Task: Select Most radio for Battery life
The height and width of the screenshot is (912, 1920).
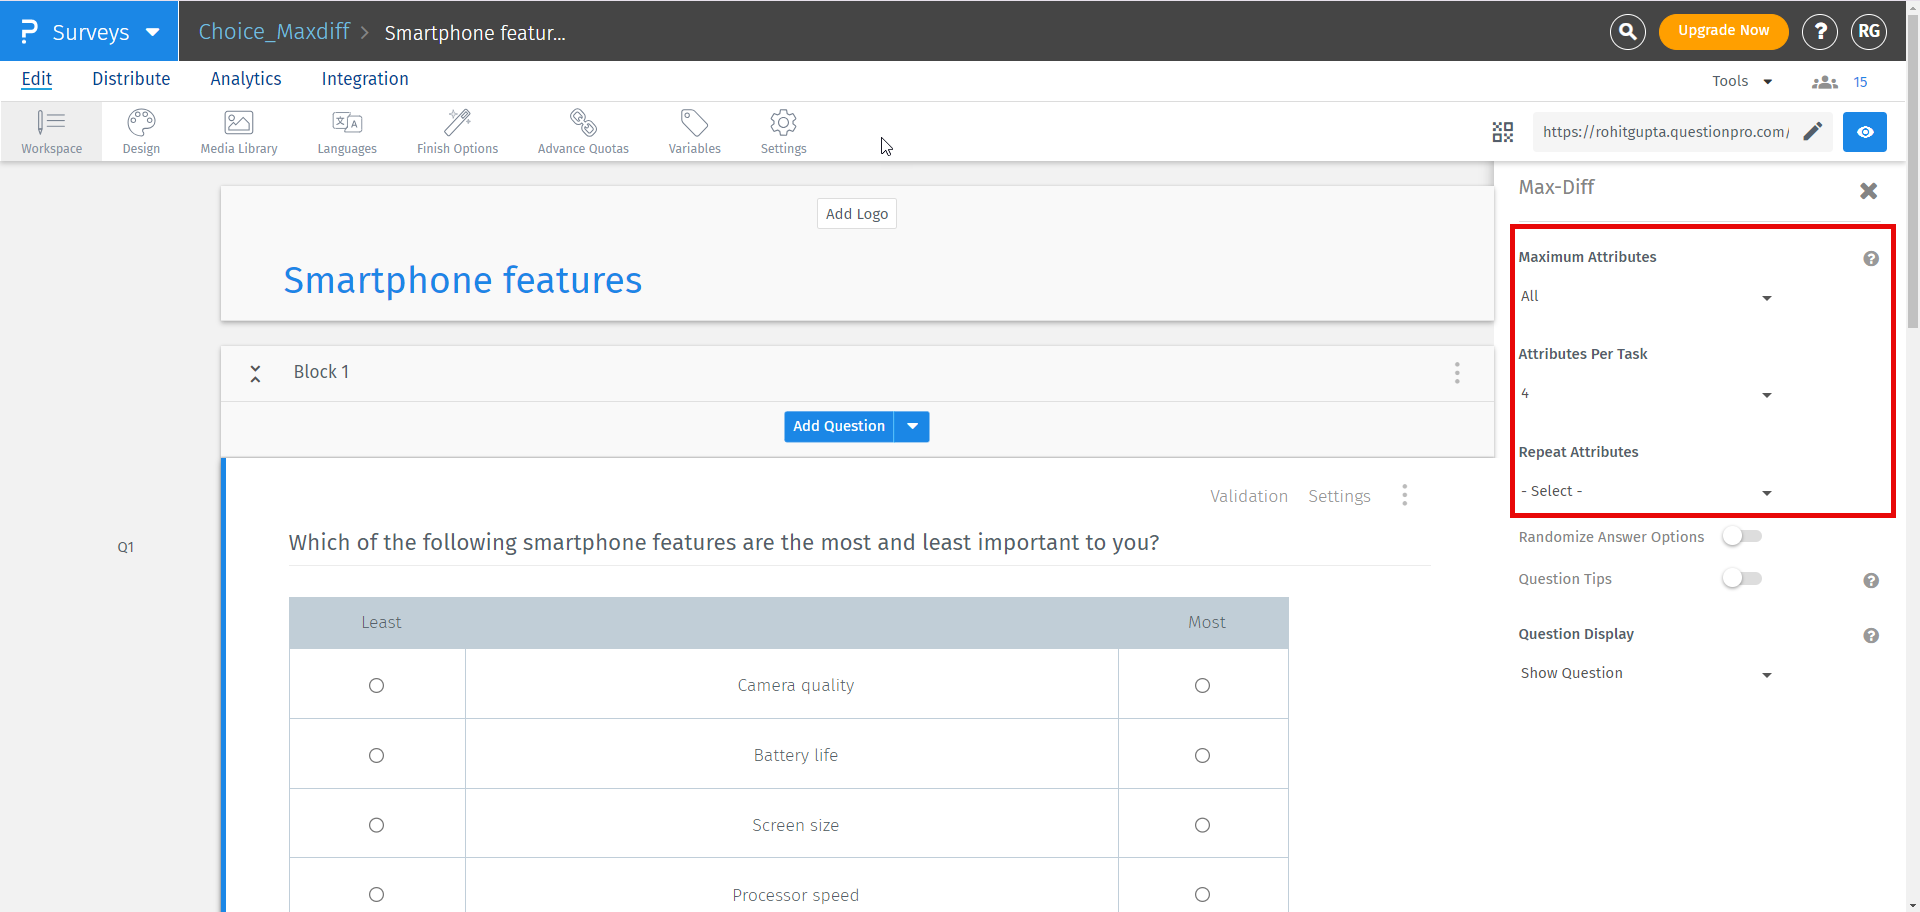Action: [1202, 756]
